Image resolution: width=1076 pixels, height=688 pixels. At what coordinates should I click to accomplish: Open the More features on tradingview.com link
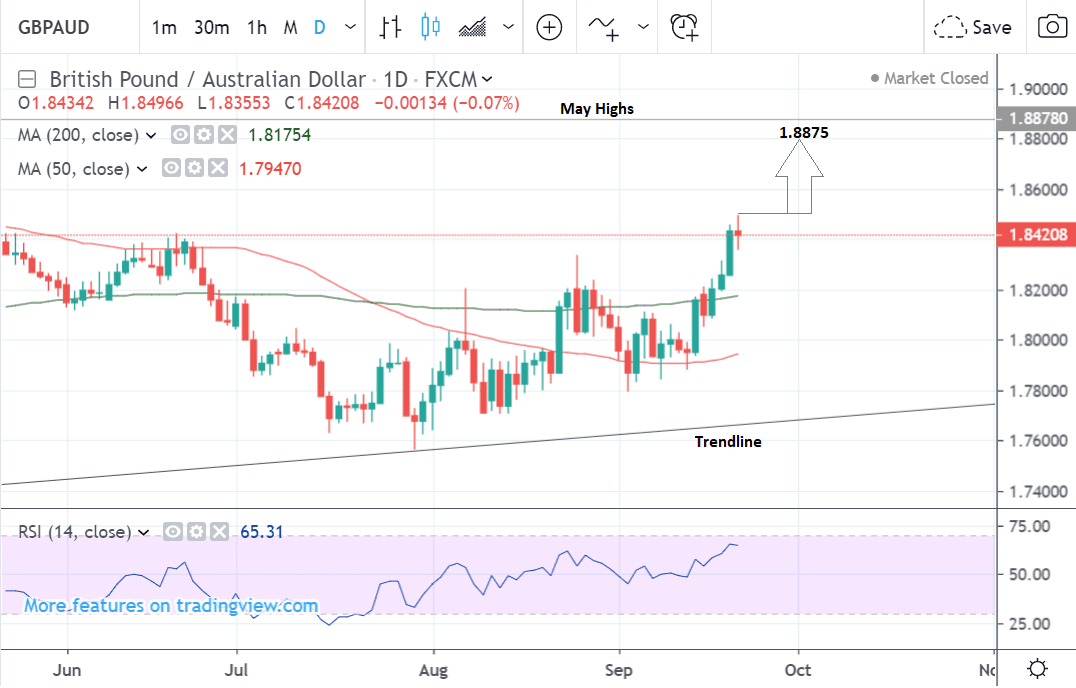point(171,605)
